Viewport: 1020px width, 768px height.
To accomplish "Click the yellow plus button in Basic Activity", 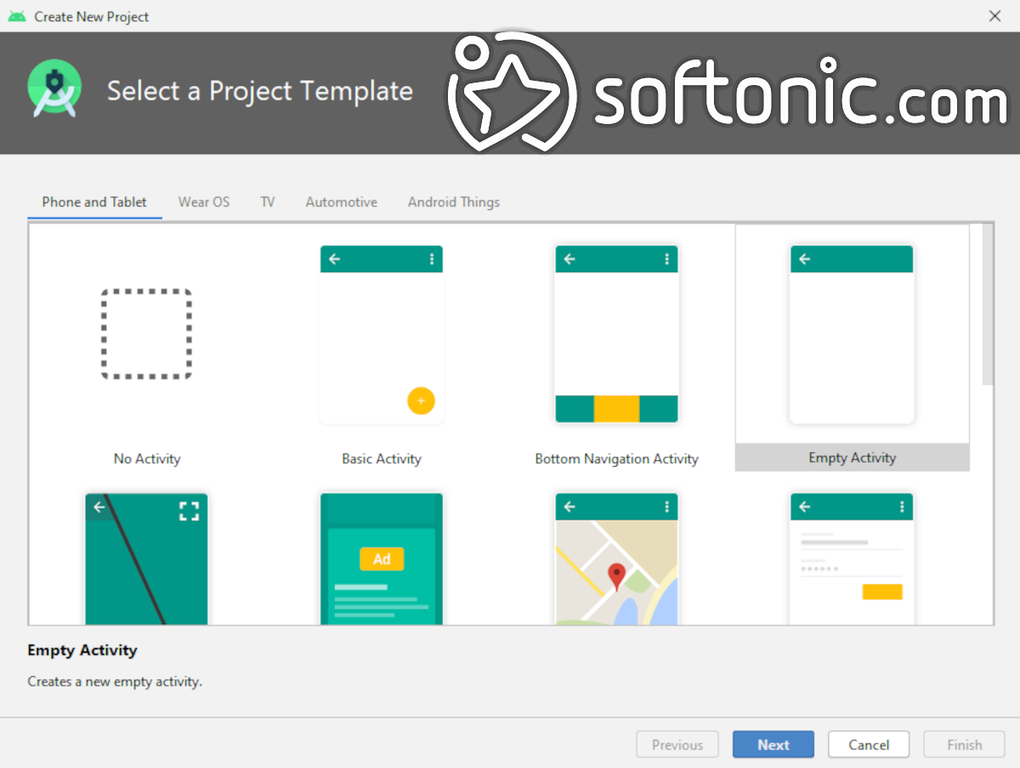I will click(421, 401).
